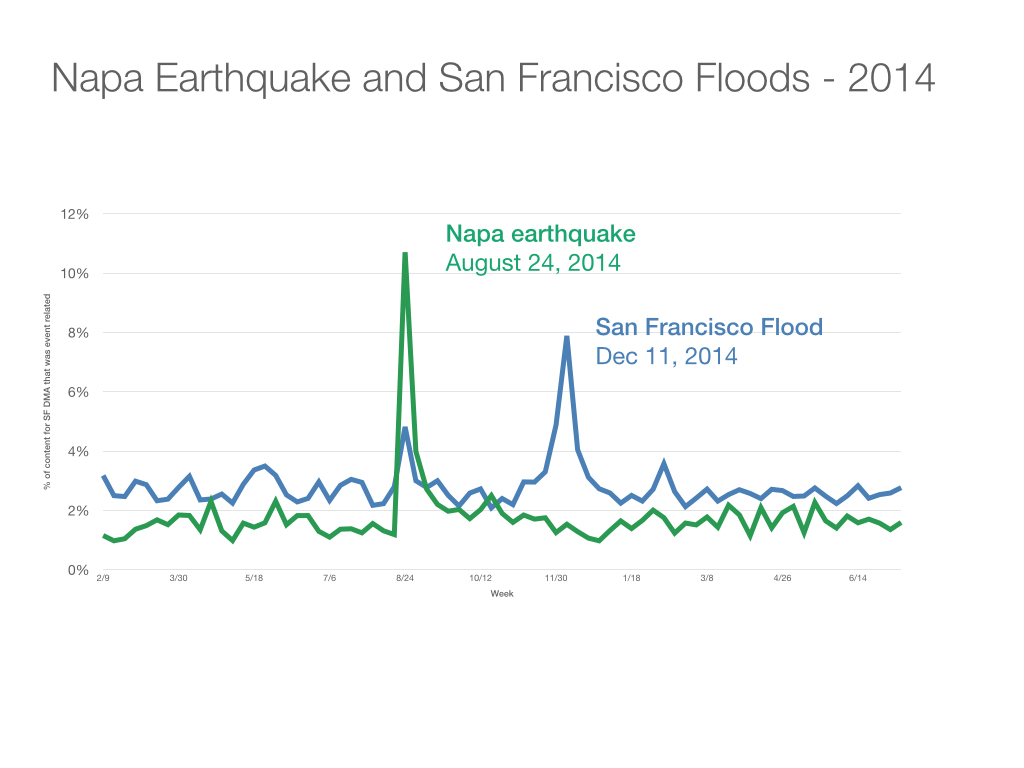Click the Week x-axis title

502,594
